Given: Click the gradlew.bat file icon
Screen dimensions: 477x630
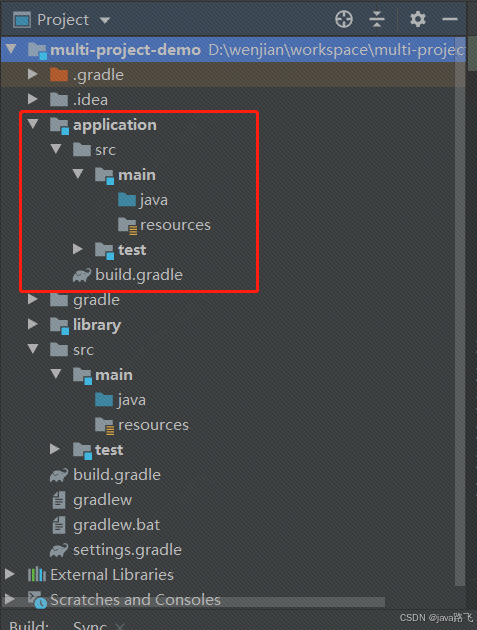Looking at the screenshot, I should pyautogui.click(x=59, y=525).
